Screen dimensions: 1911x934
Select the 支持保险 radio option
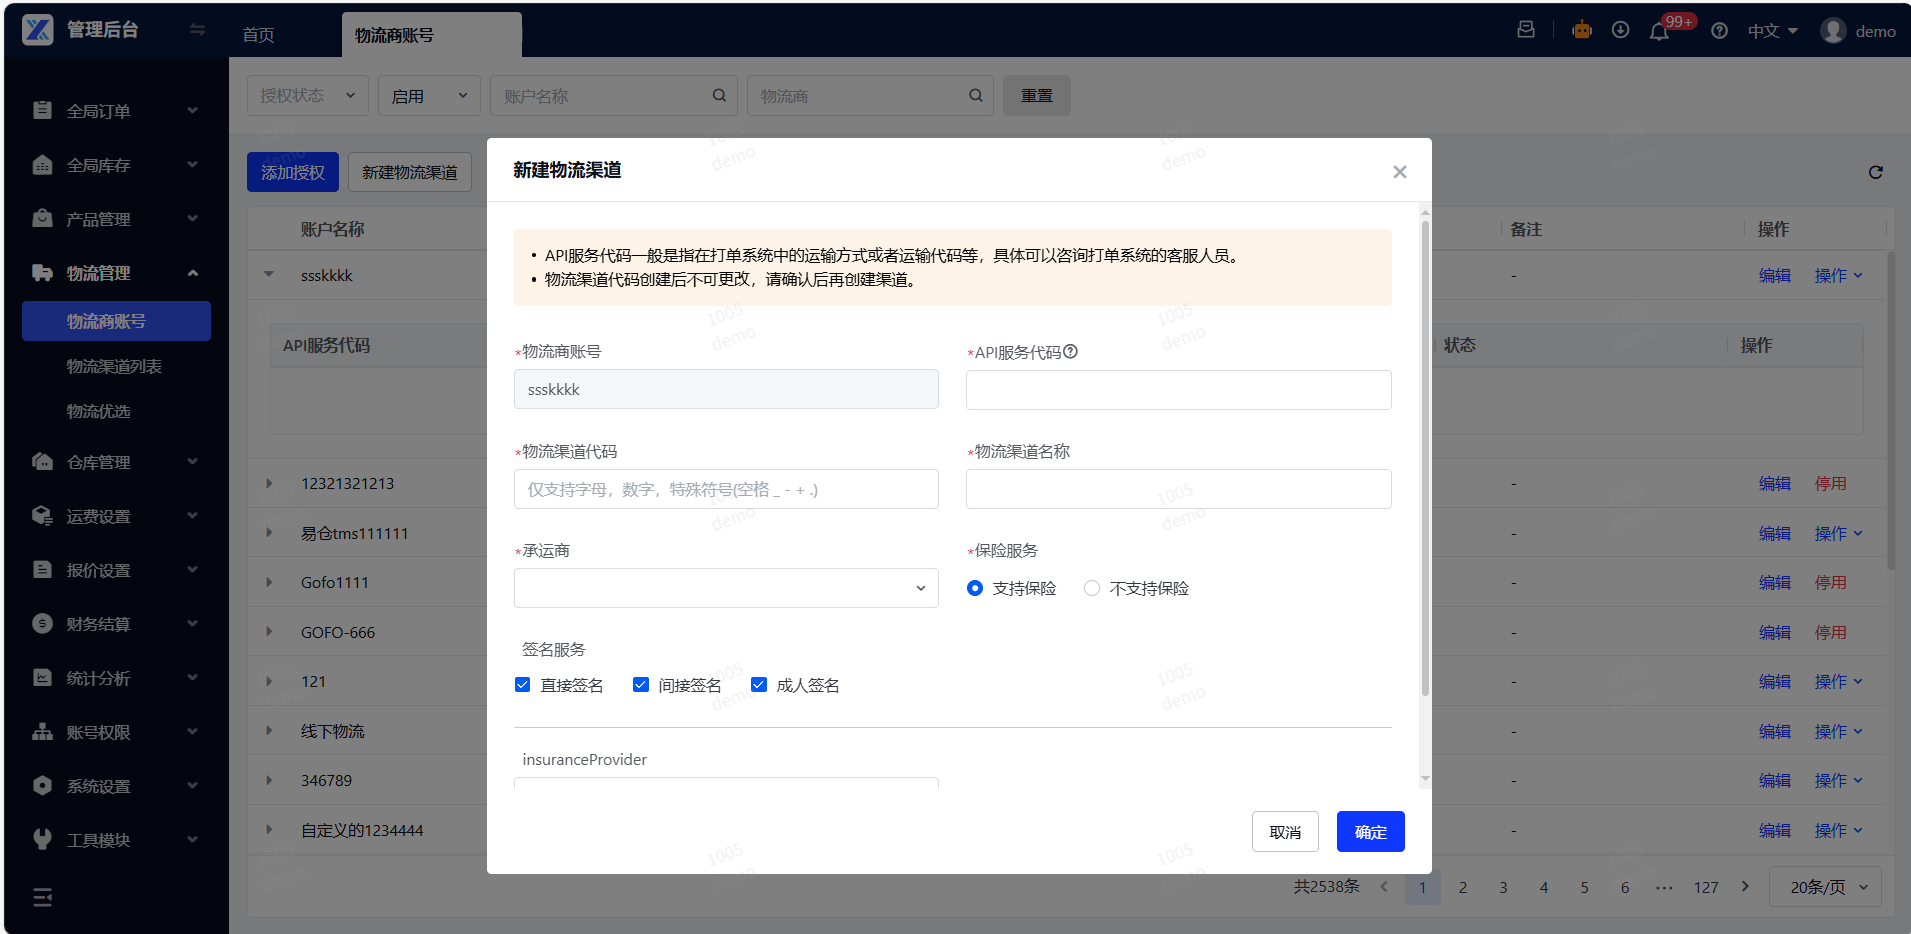[975, 588]
